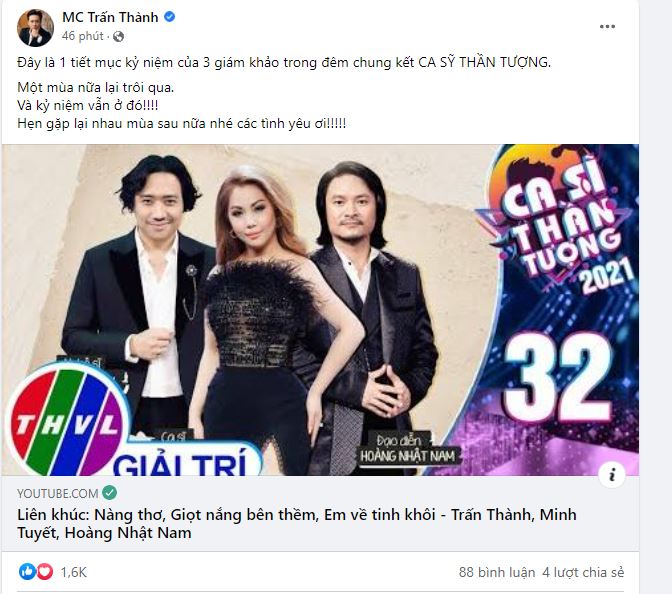View the 4 lượt chia sẻ shares
Image resolution: width=672 pixels, height=594 pixels.
click(583, 572)
